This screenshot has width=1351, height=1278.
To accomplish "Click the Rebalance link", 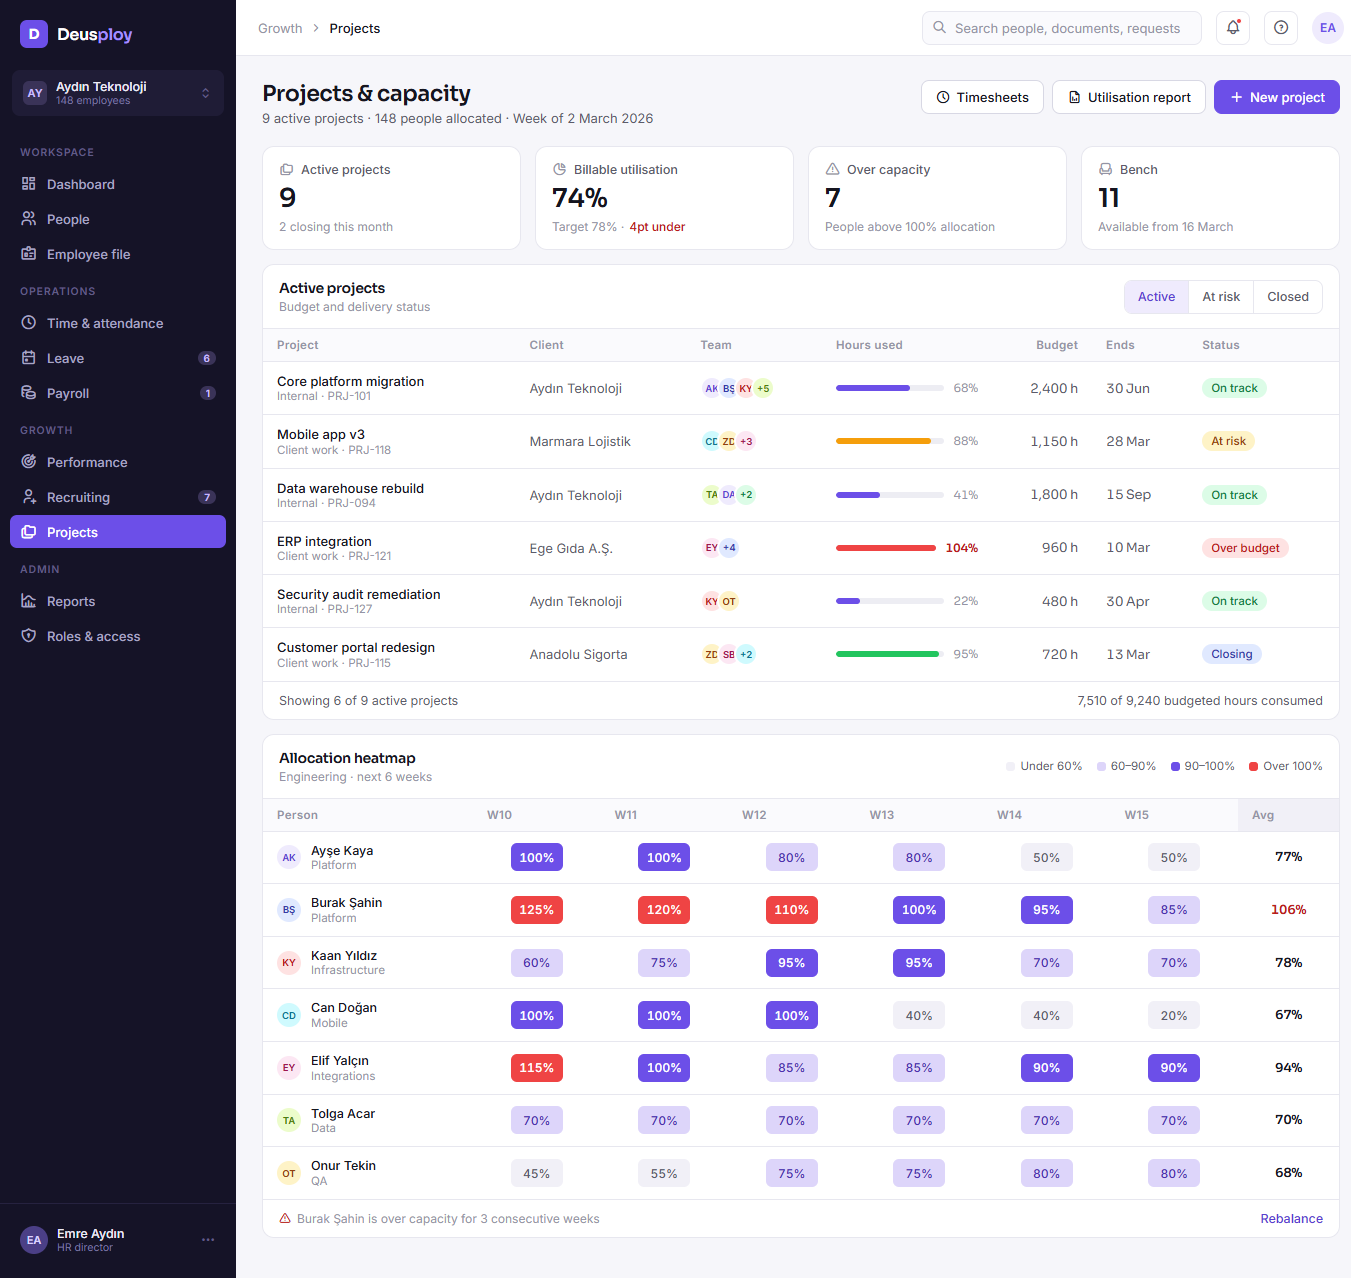I will click(x=1291, y=1219).
